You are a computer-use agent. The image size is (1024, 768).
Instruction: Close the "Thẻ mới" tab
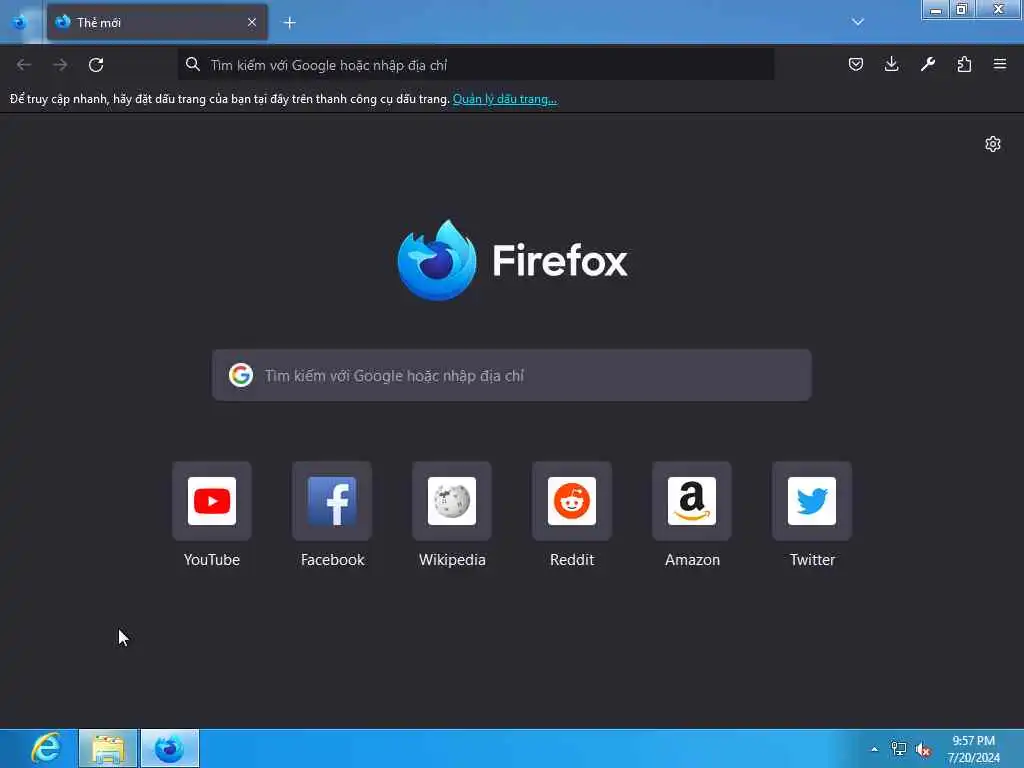click(x=252, y=22)
